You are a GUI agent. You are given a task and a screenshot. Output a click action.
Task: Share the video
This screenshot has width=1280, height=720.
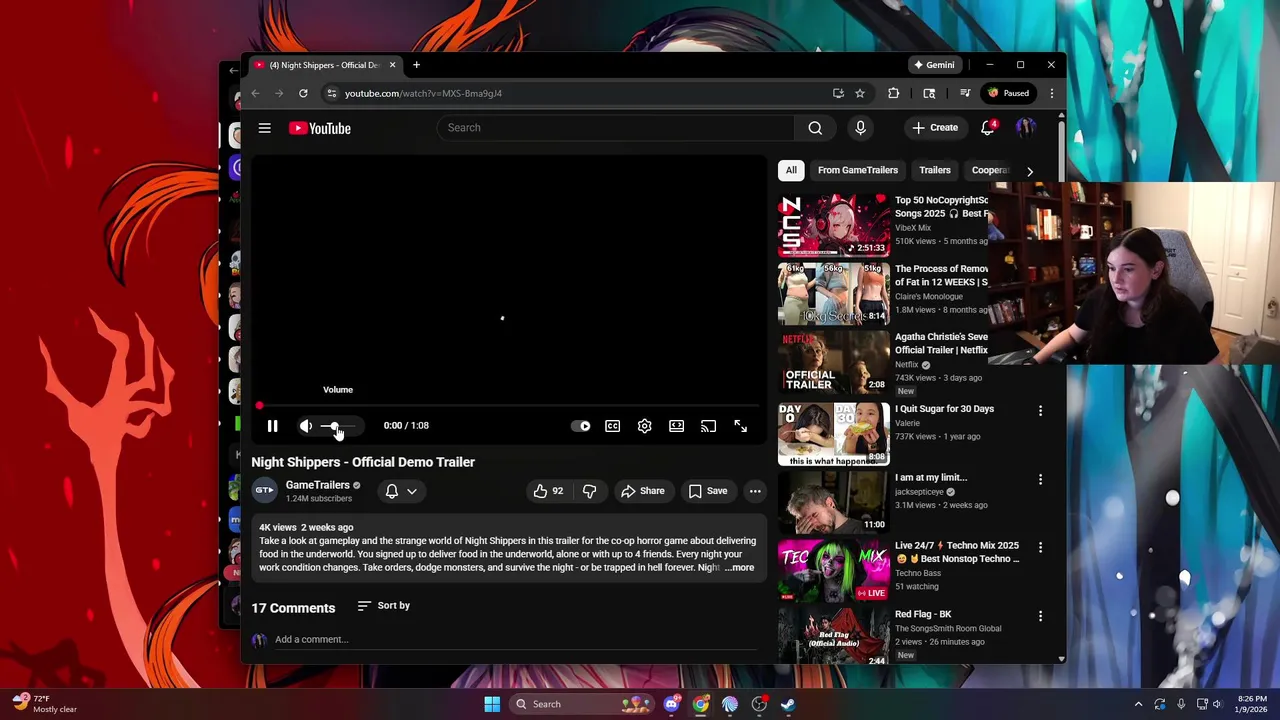click(x=642, y=491)
